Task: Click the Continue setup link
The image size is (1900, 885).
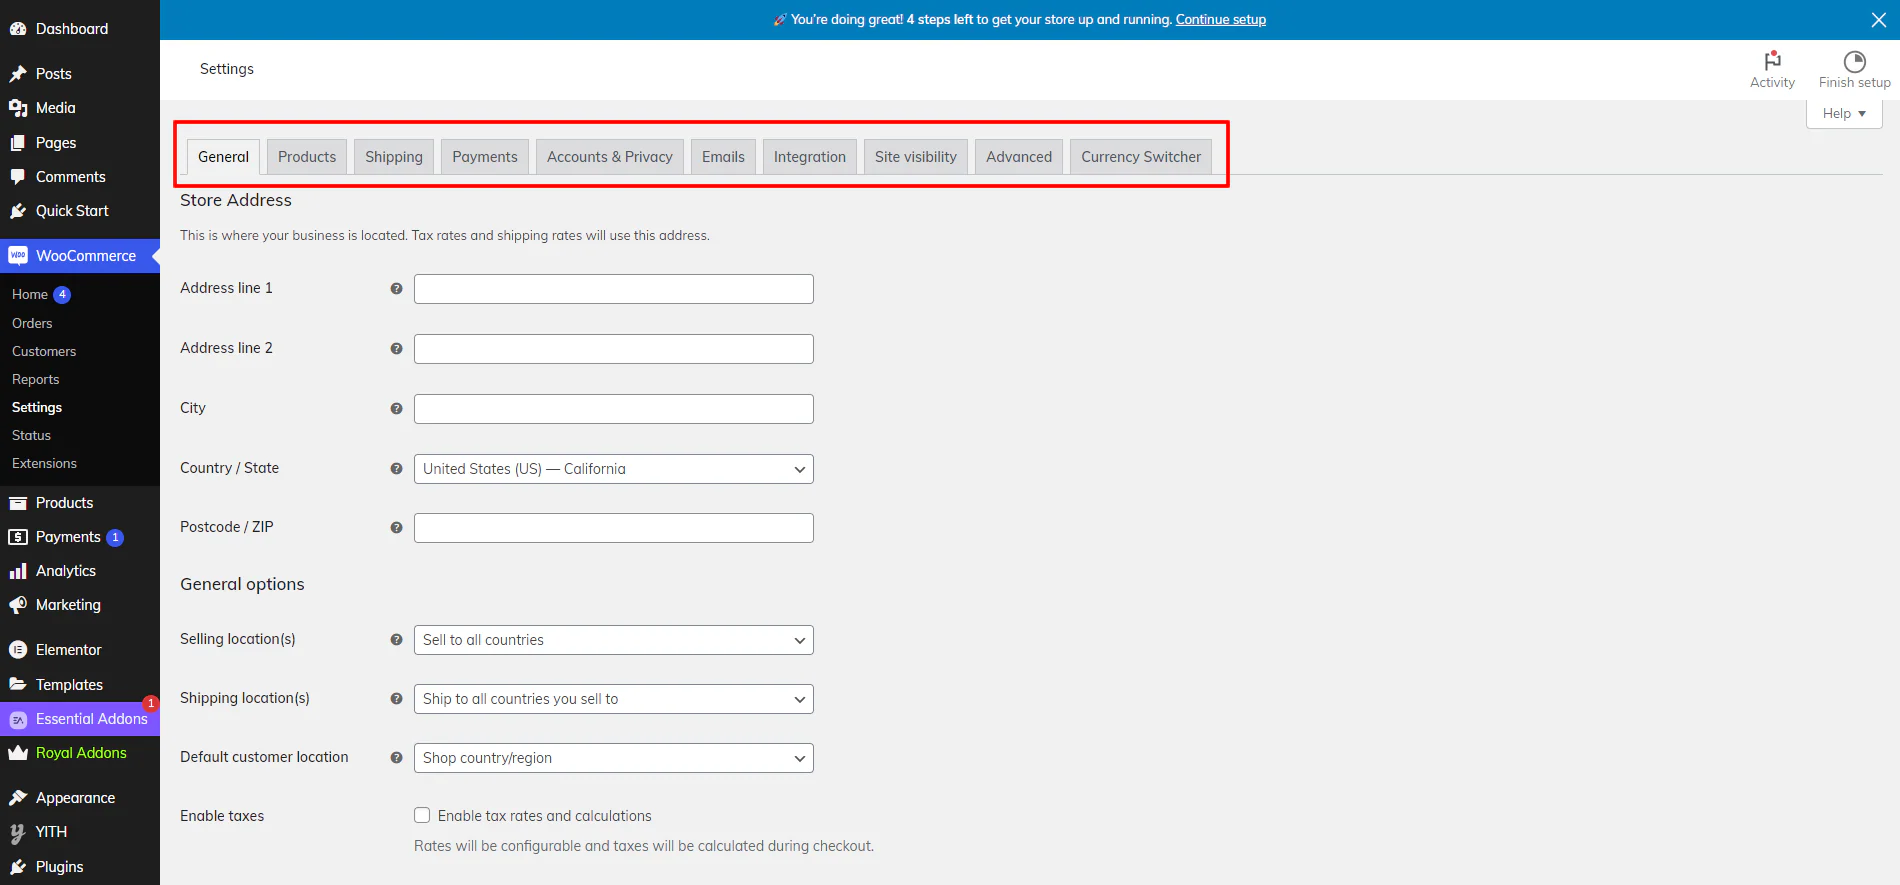Action: tap(1220, 20)
